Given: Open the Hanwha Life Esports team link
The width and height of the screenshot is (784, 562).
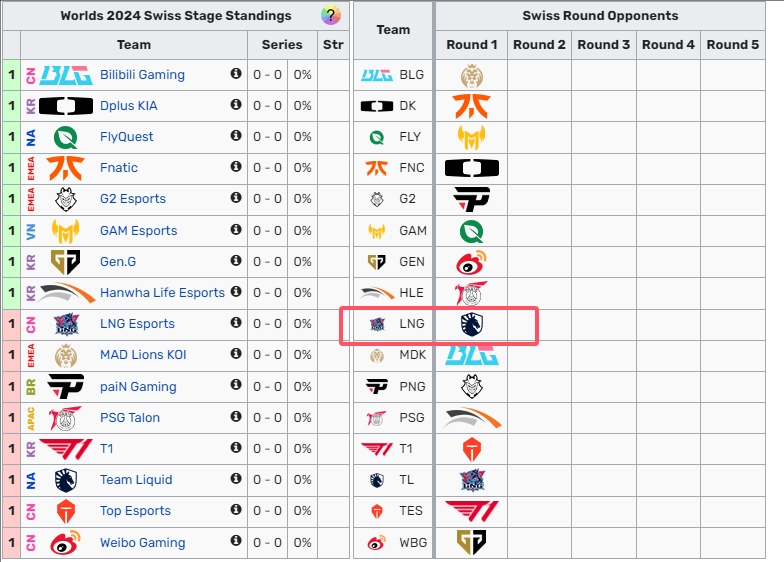Looking at the screenshot, I should coord(162,293).
